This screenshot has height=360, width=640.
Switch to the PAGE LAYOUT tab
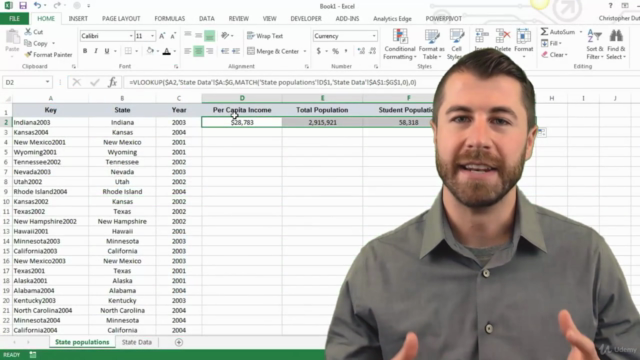click(x=121, y=19)
